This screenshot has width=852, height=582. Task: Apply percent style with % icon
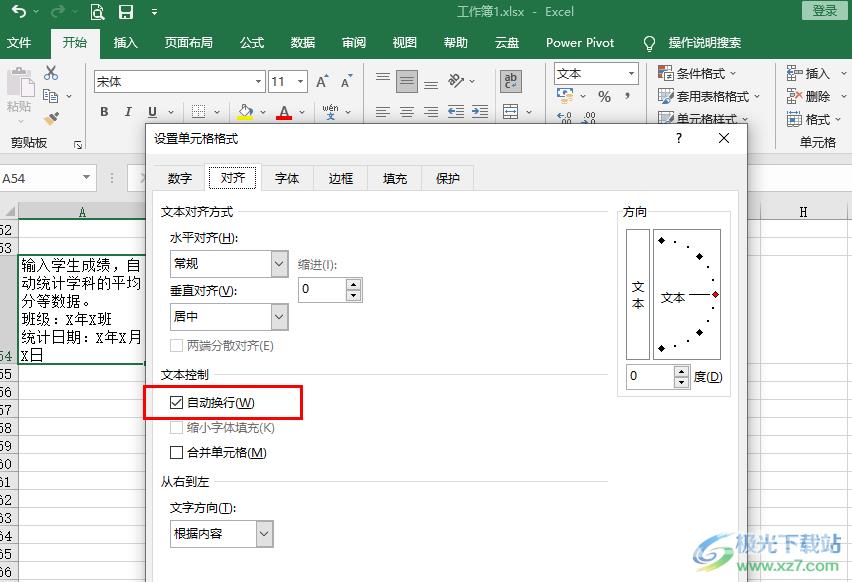tap(604, 97)
